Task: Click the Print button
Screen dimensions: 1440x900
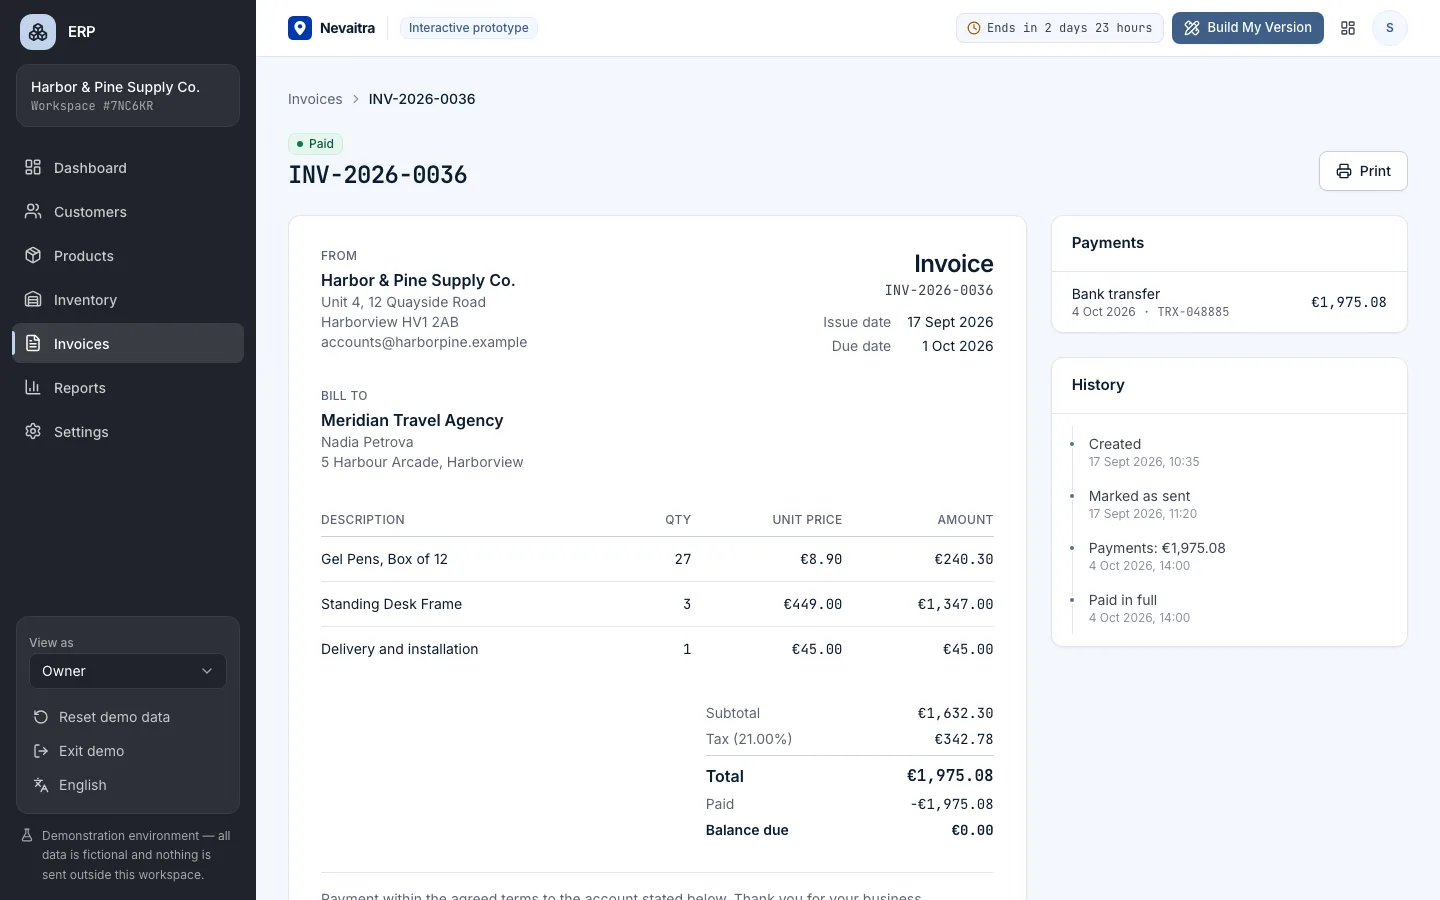Action: point(1363,171)
